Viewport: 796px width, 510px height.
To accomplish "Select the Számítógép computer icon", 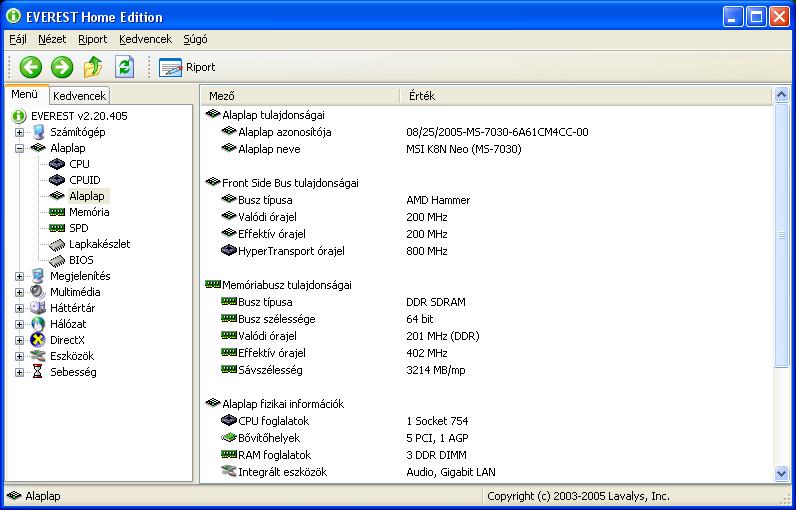I will [38, 132].
